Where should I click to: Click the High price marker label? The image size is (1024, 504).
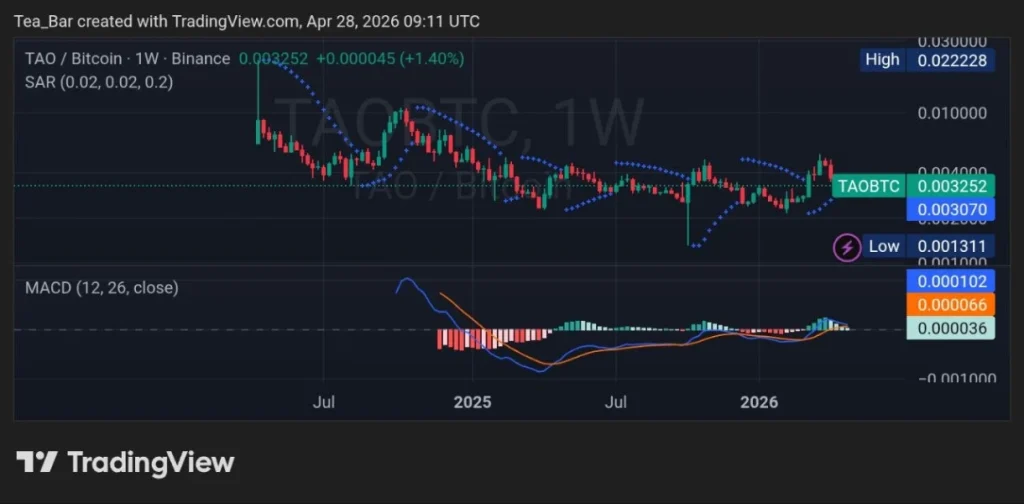coord(882,60)
